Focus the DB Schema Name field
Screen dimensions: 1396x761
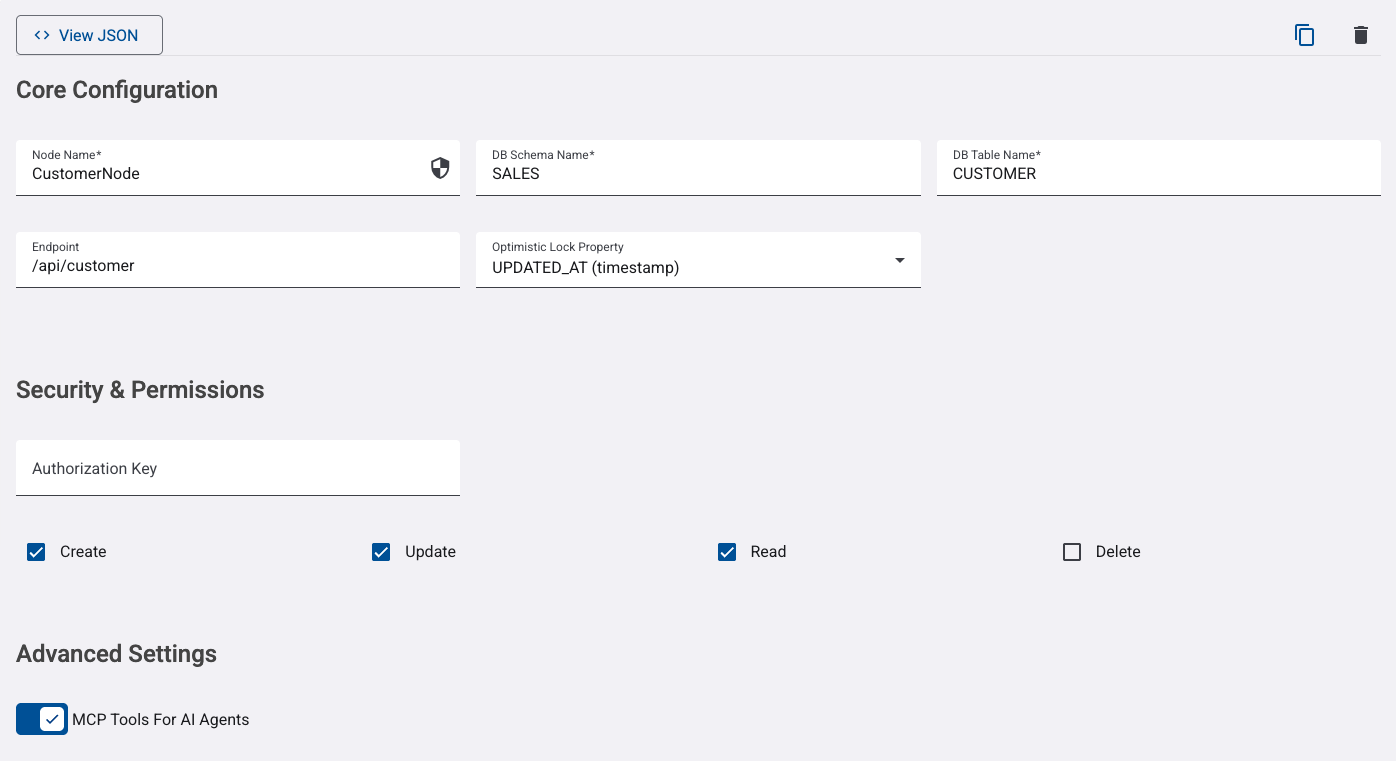coord(698,174)
